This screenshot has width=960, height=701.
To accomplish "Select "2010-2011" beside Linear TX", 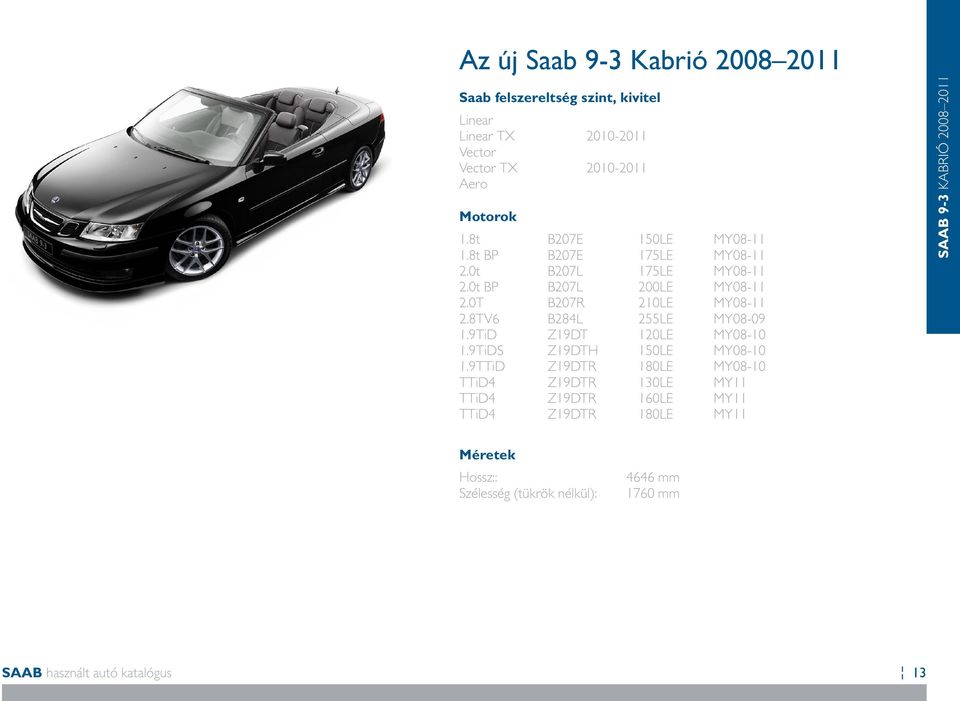I will pos(616,136).
